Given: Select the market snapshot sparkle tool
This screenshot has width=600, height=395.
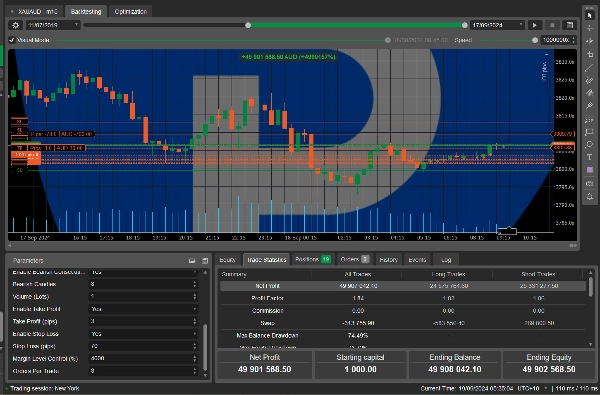Looking at the screenshot, I should pos(590,41).
